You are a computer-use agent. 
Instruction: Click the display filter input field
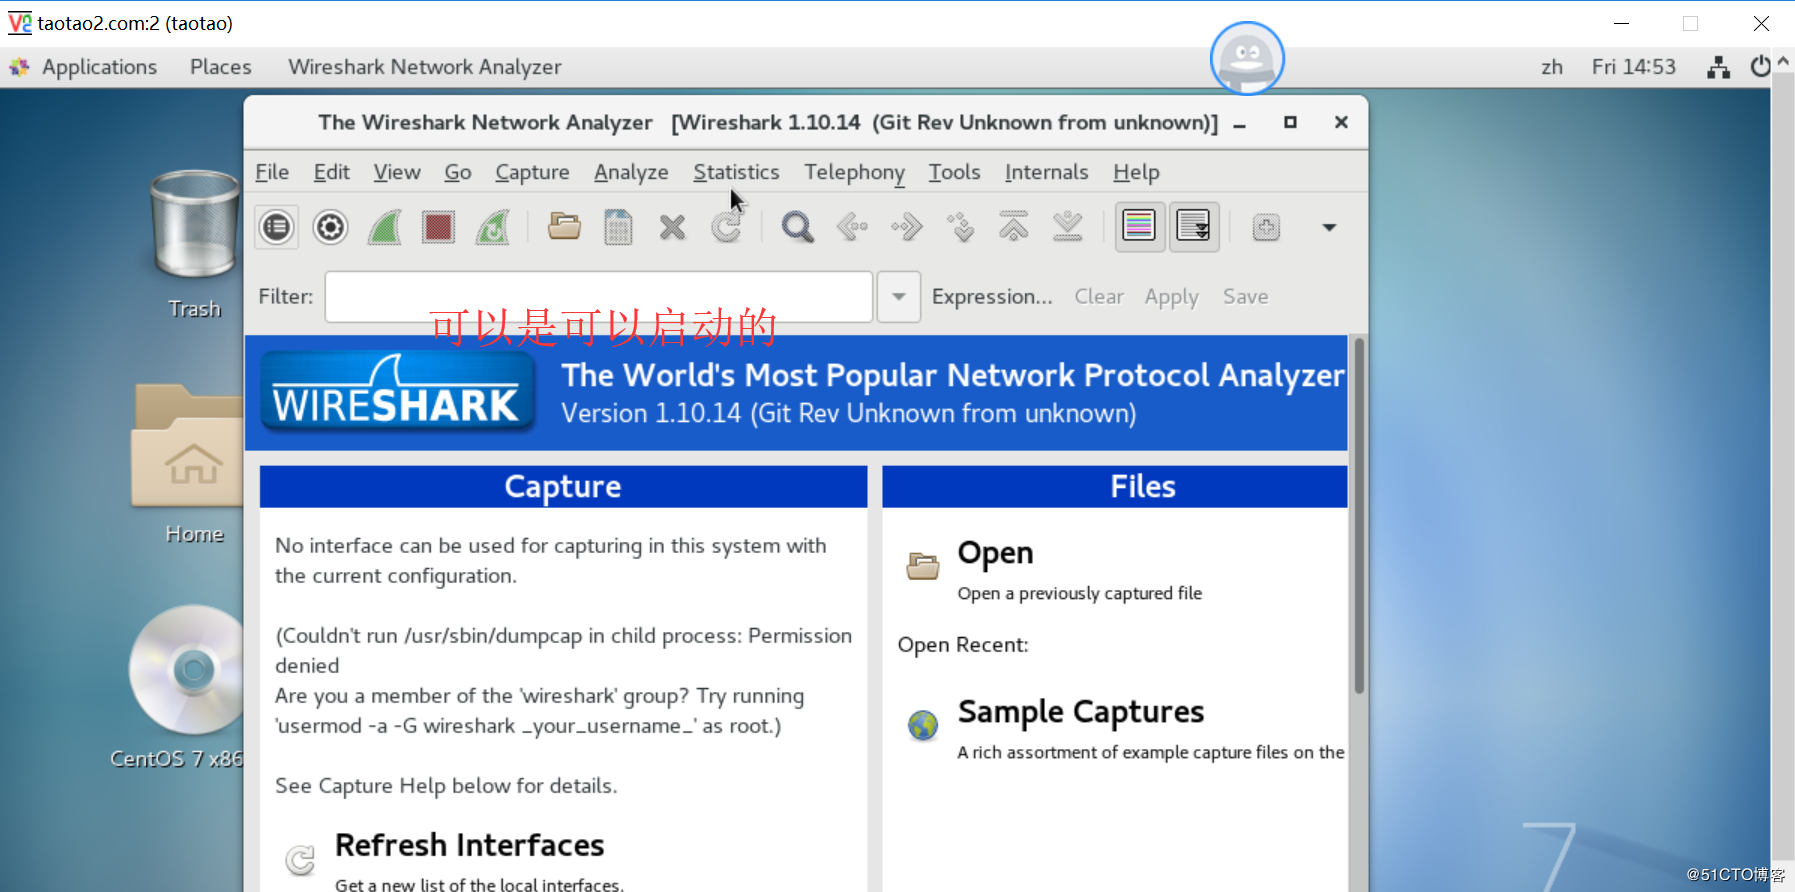coord(599,297)
